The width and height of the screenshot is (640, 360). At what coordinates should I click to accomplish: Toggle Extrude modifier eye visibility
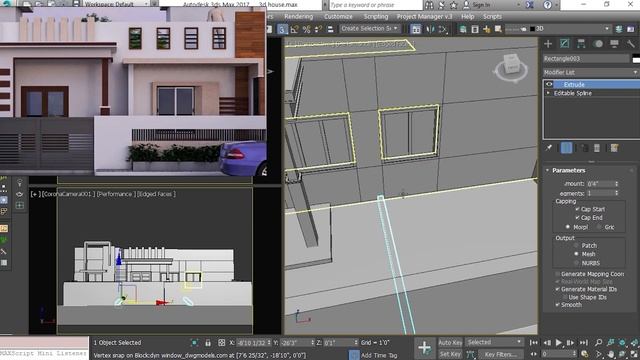549,84
